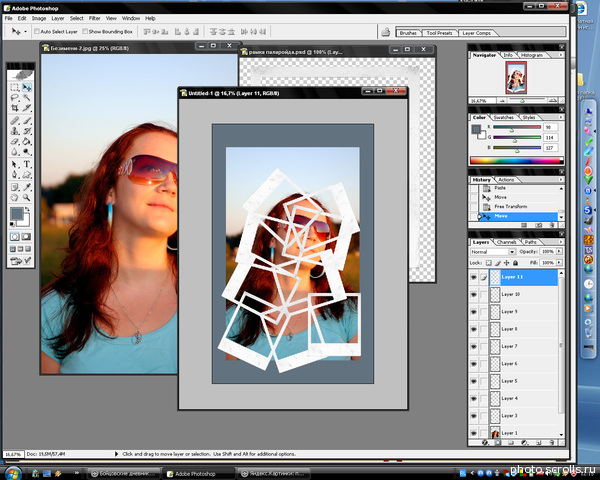The image size is (600, 480).
Task: Open the Opacity slider arrow
Action: 559,251
